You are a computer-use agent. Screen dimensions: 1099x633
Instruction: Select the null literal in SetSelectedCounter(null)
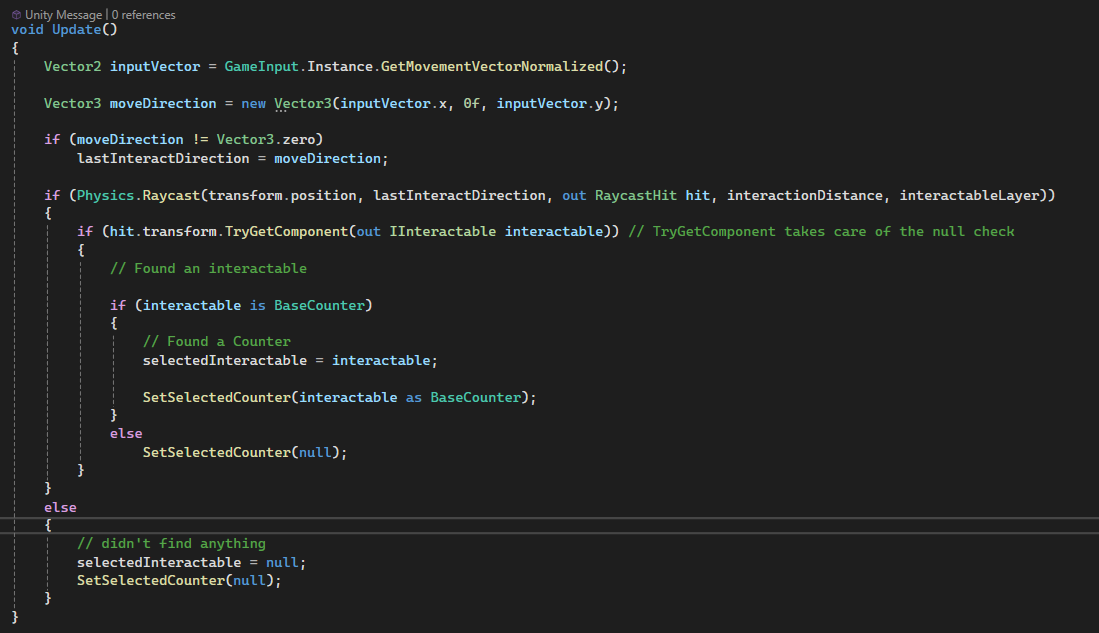pyautogui.click(x=315, y=451)
